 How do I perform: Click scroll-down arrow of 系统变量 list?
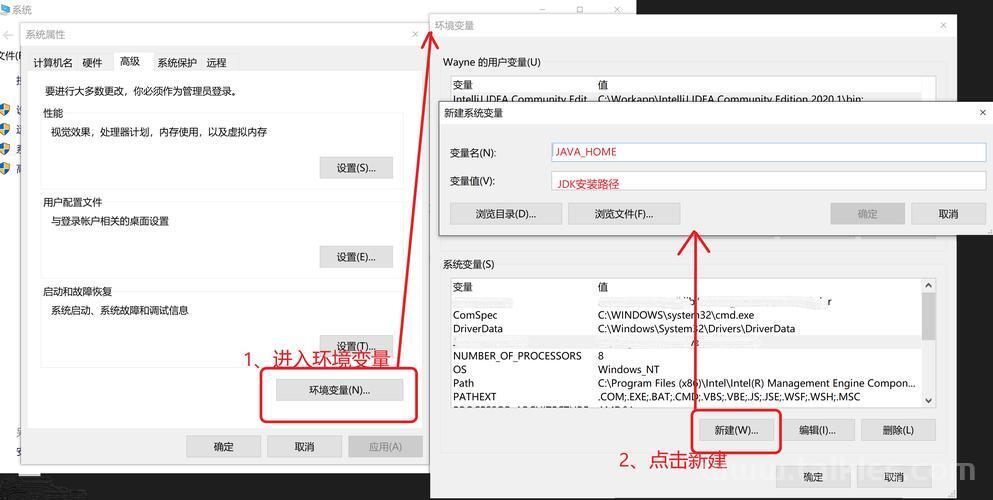coord(928,400)
